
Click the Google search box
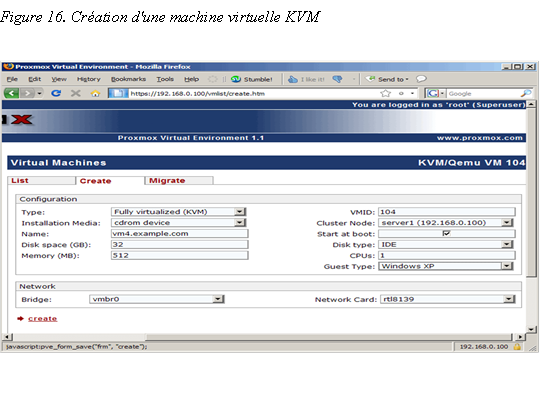(x=484, y=93)
